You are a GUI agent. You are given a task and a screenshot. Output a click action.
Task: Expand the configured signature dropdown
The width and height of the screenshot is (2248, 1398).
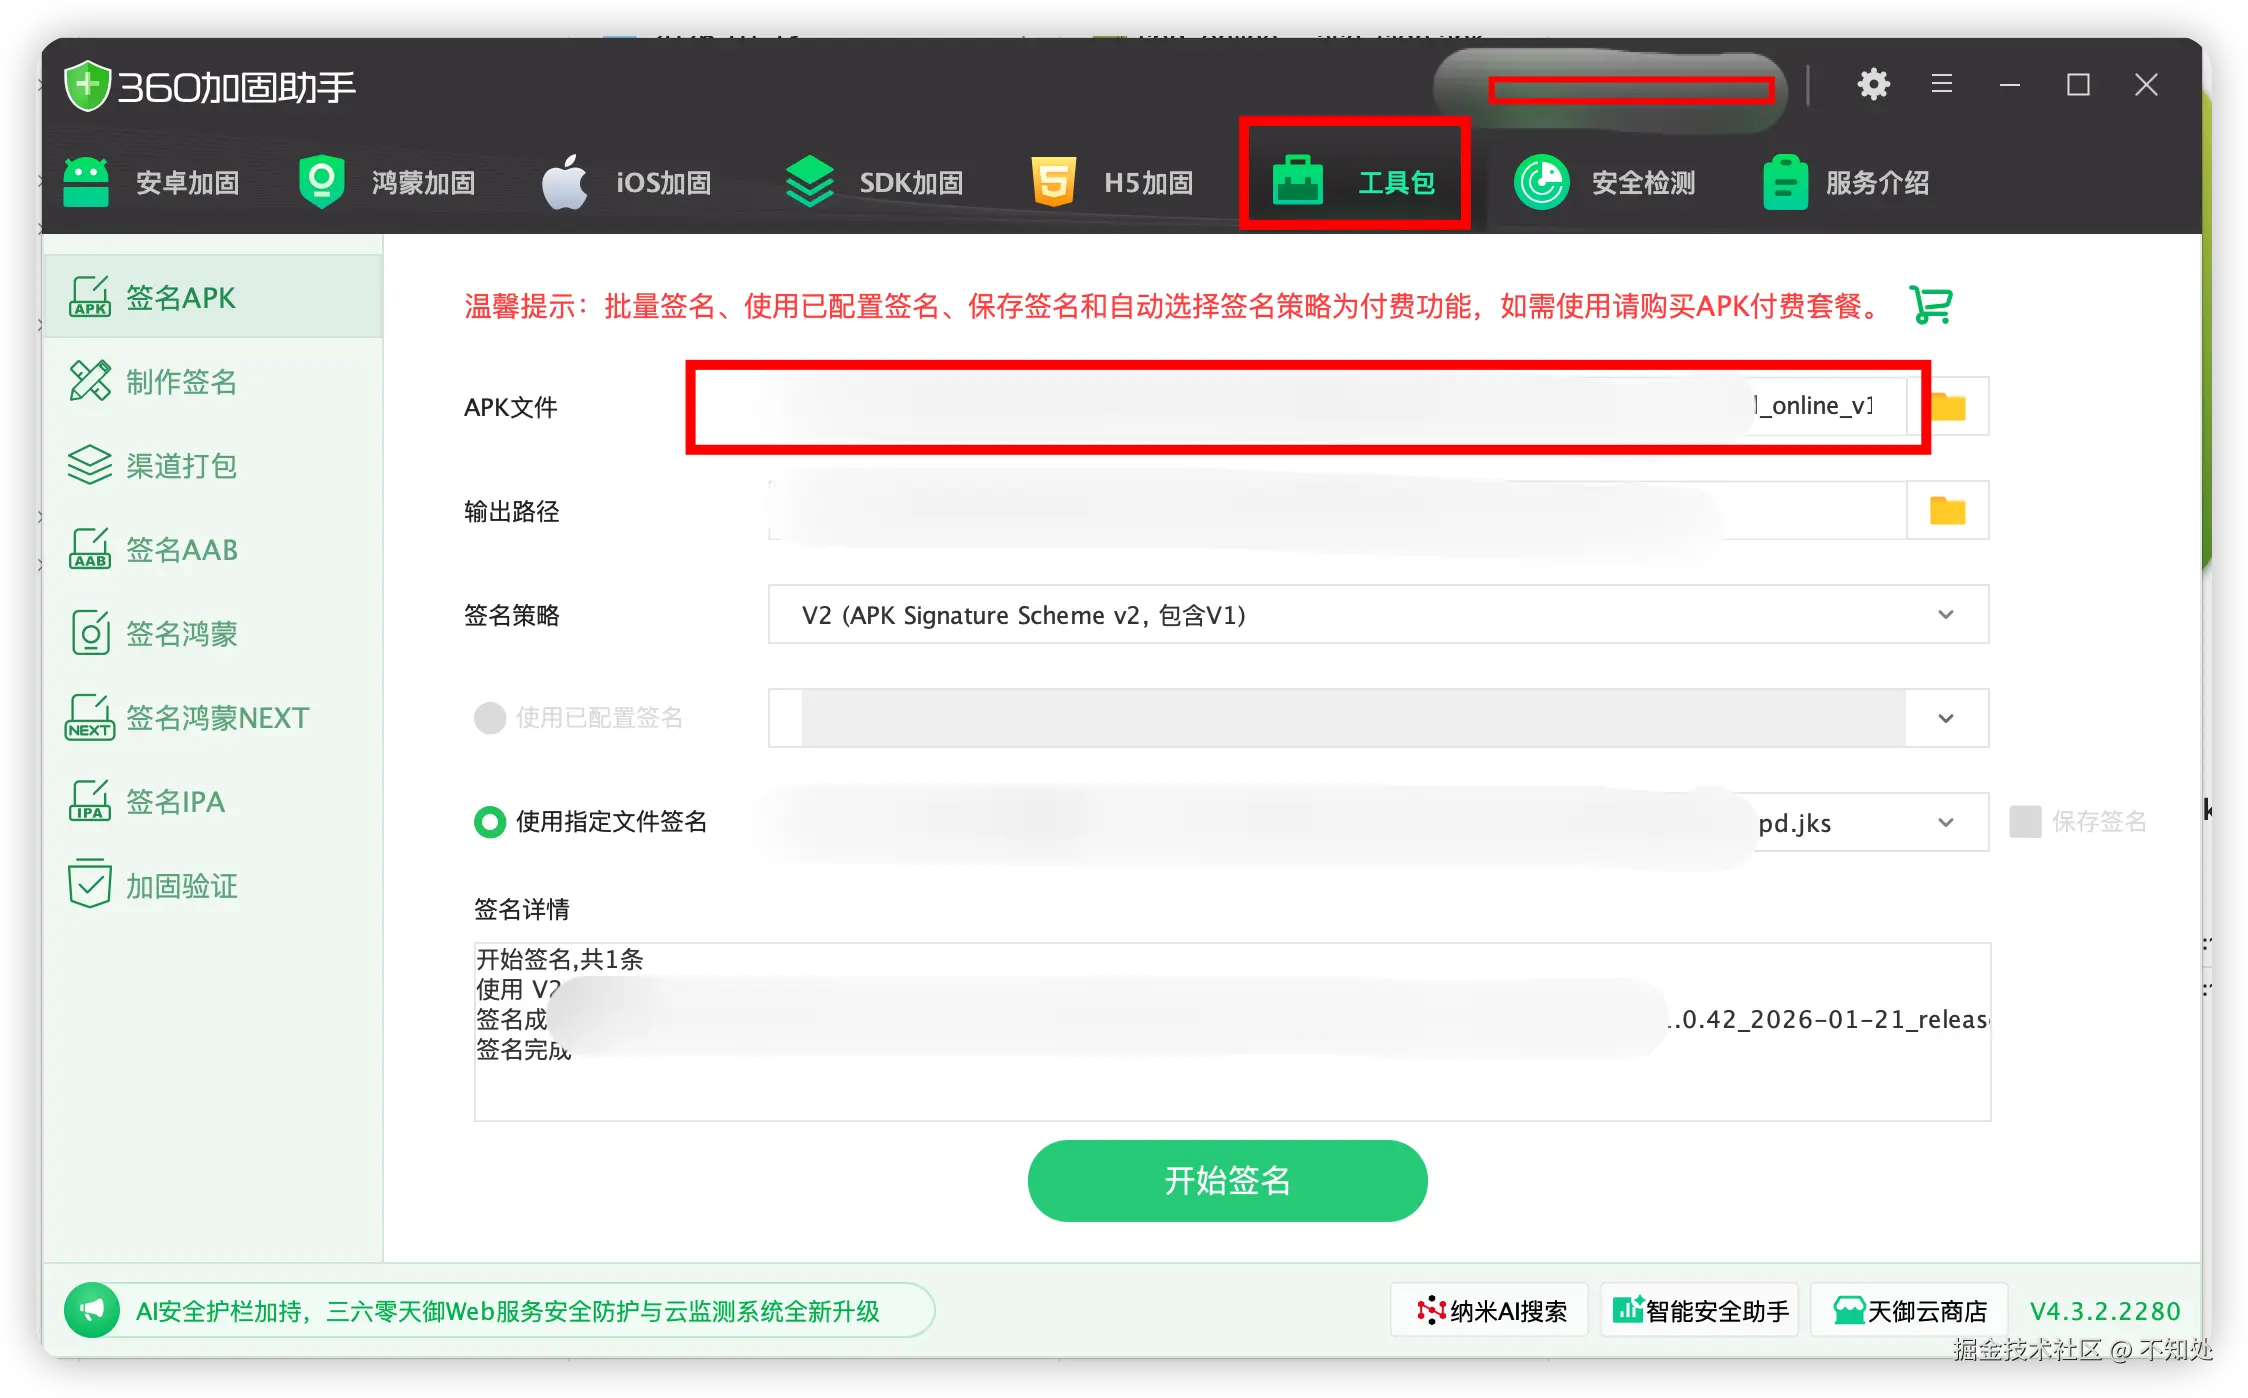click(1945, 719)
